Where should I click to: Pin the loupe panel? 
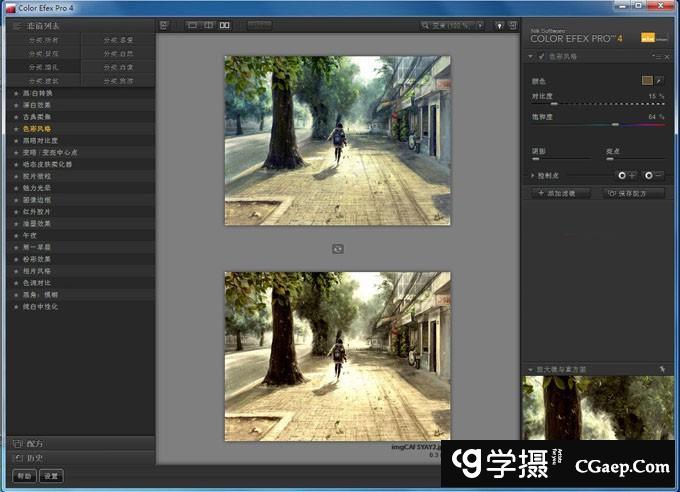[662, 369]
